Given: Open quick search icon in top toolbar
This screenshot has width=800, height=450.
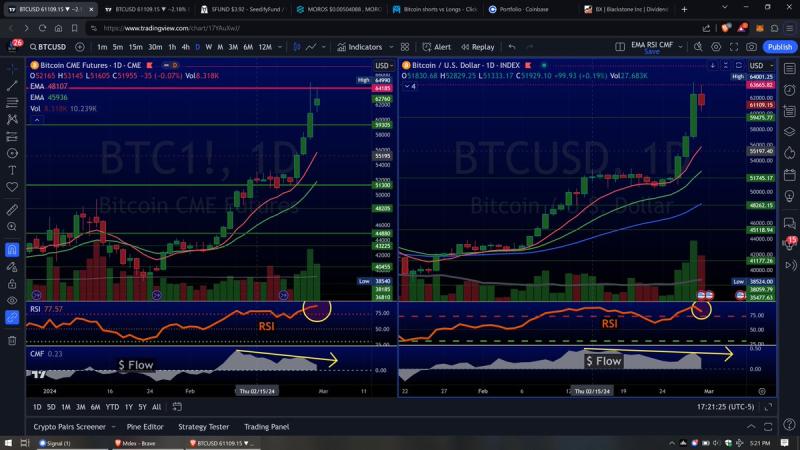Looking at the screenshot, I should (698, 47).
